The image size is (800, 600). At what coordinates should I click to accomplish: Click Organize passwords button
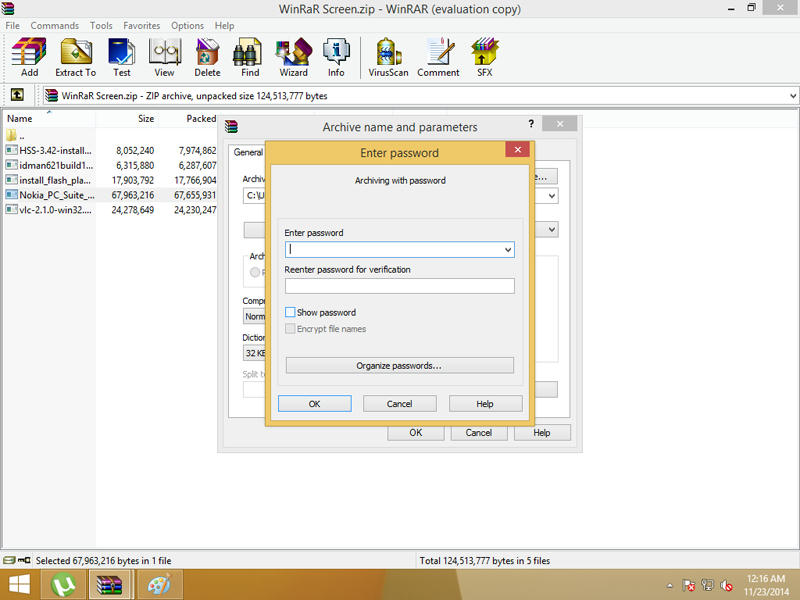point(399,365)
